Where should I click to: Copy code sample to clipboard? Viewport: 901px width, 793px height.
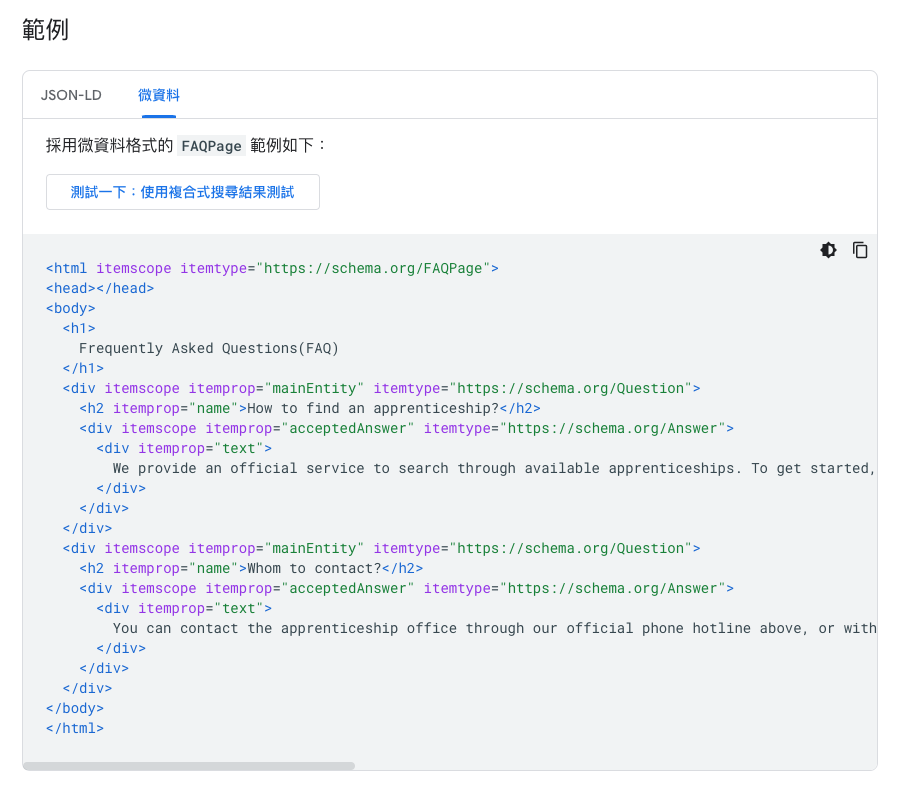[860, 250]
